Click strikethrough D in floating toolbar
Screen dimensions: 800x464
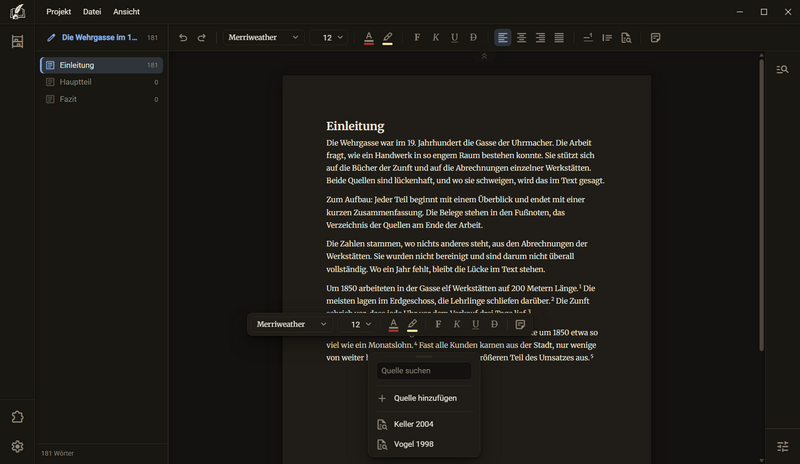pos(494,324)
